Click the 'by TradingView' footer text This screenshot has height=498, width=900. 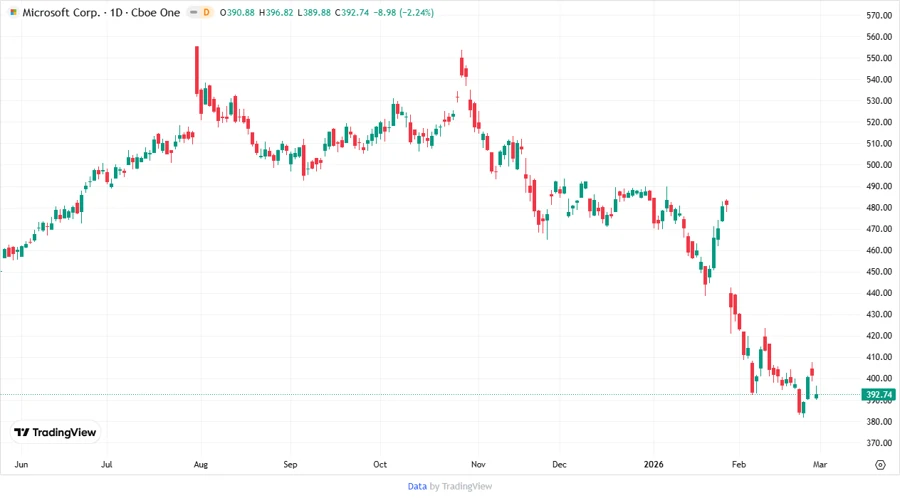460,486
